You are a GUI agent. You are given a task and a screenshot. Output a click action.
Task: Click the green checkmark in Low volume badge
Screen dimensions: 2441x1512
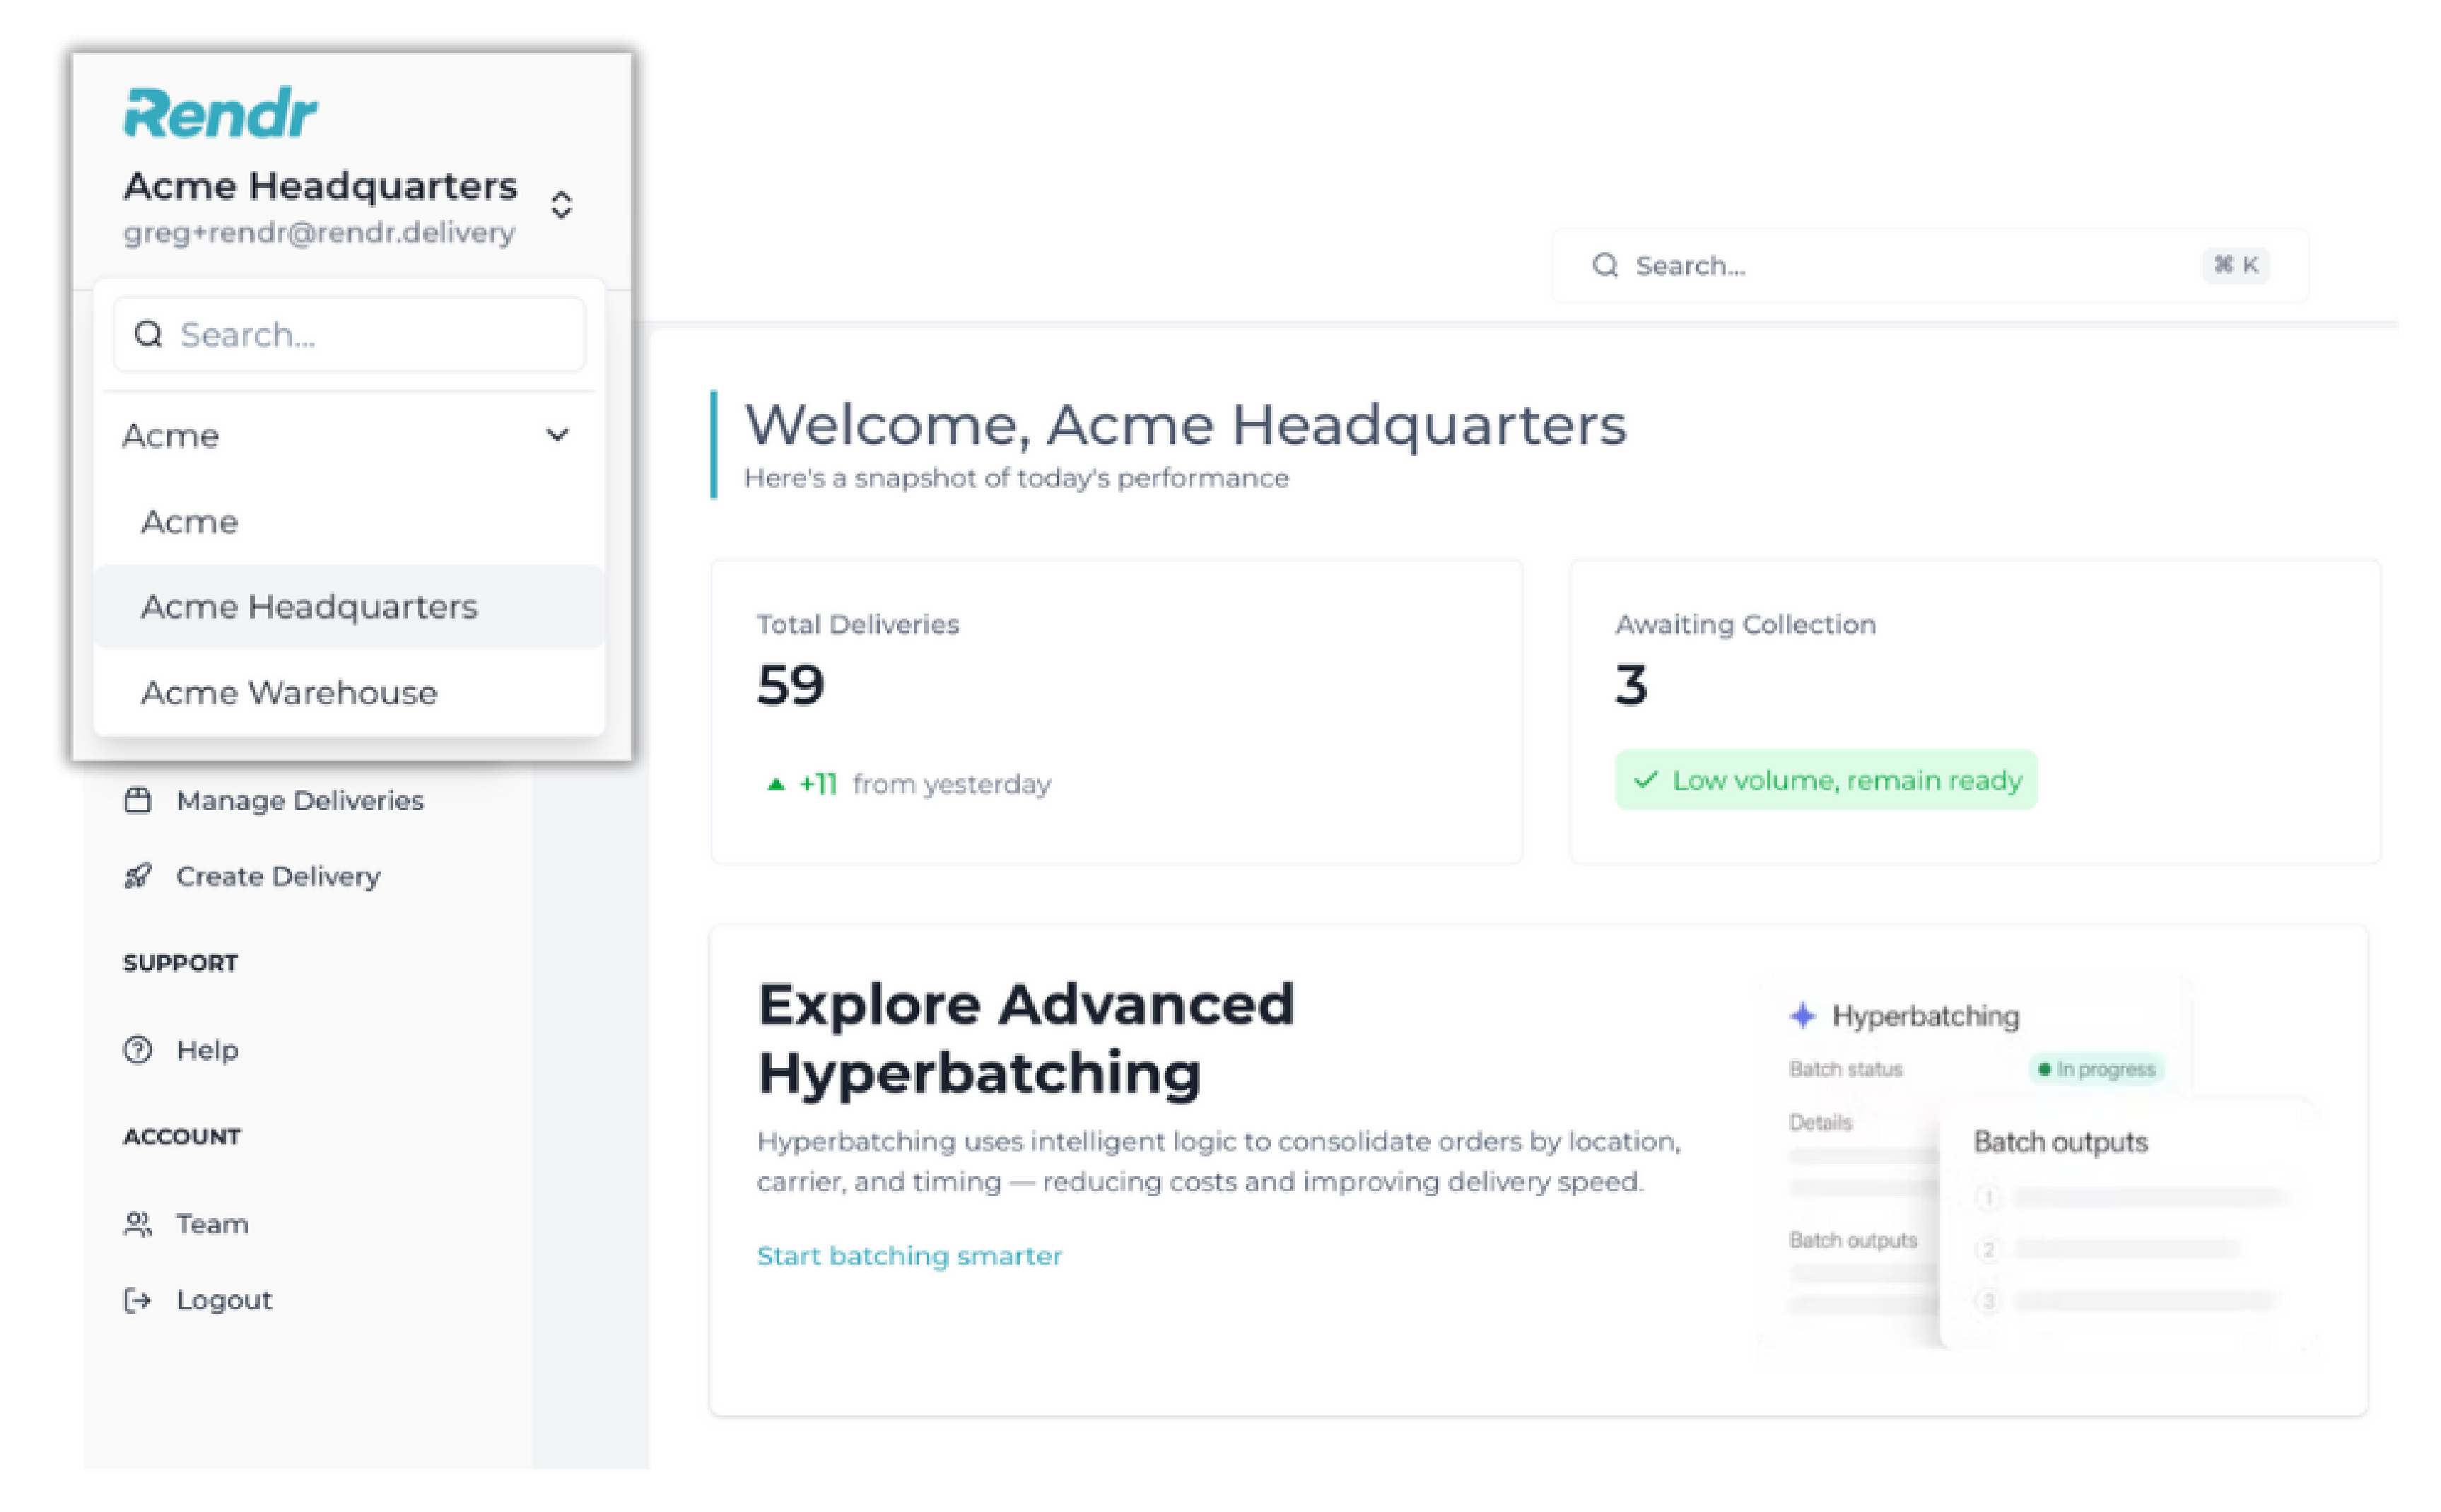1646,780
